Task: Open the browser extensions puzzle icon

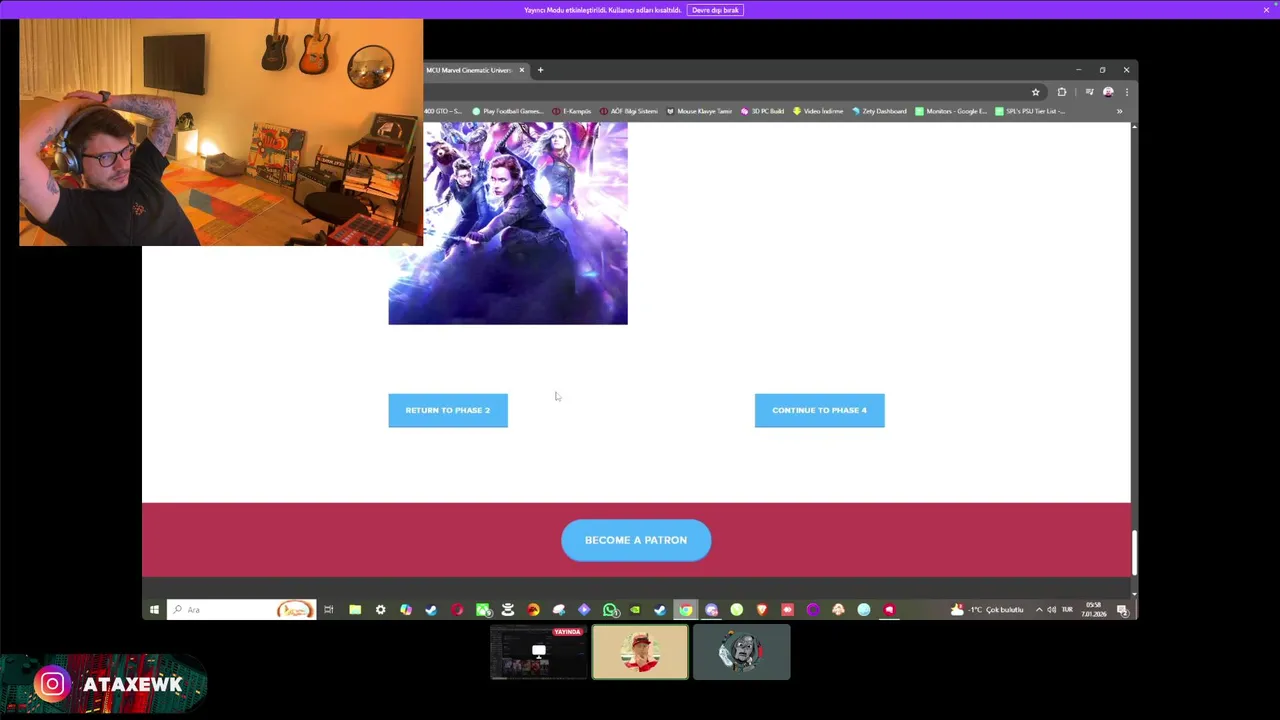Action: [x=1062, y=92]
